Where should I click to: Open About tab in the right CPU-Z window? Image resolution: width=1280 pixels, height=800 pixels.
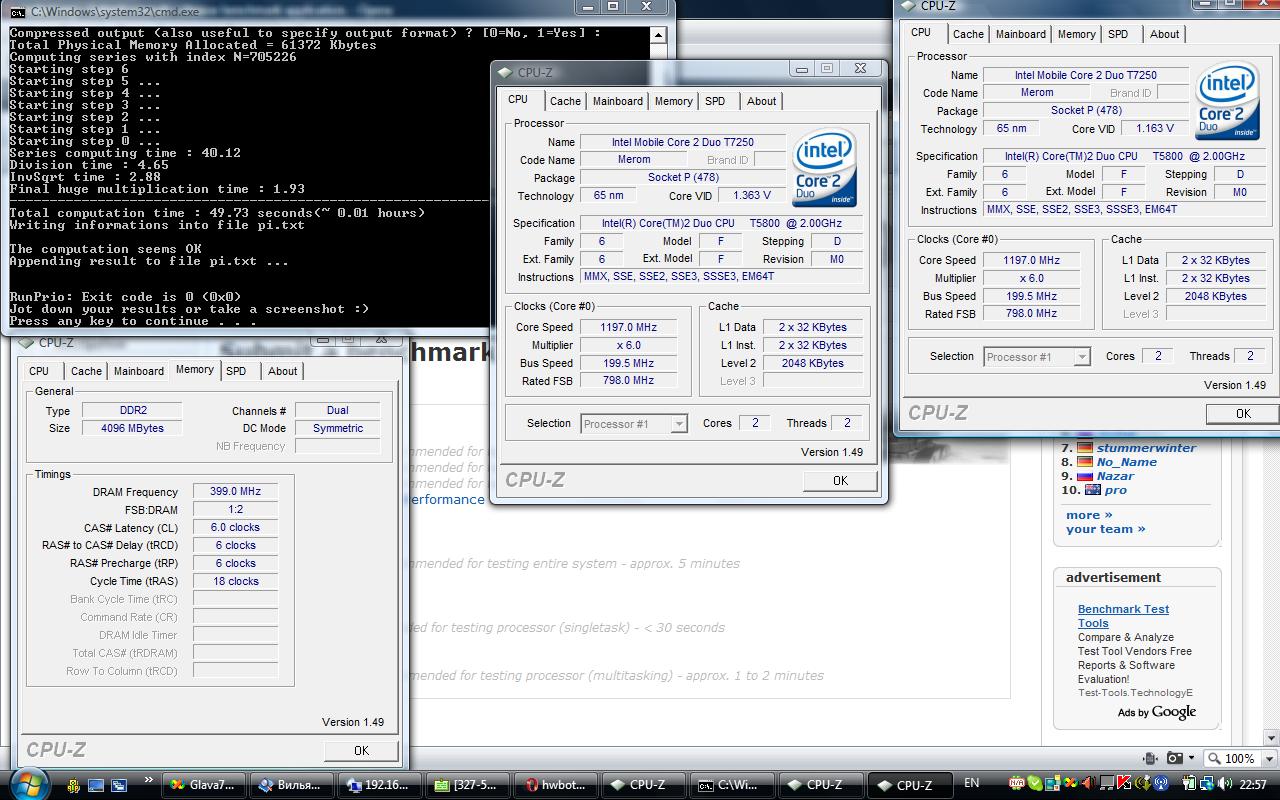coord(1165,34)
